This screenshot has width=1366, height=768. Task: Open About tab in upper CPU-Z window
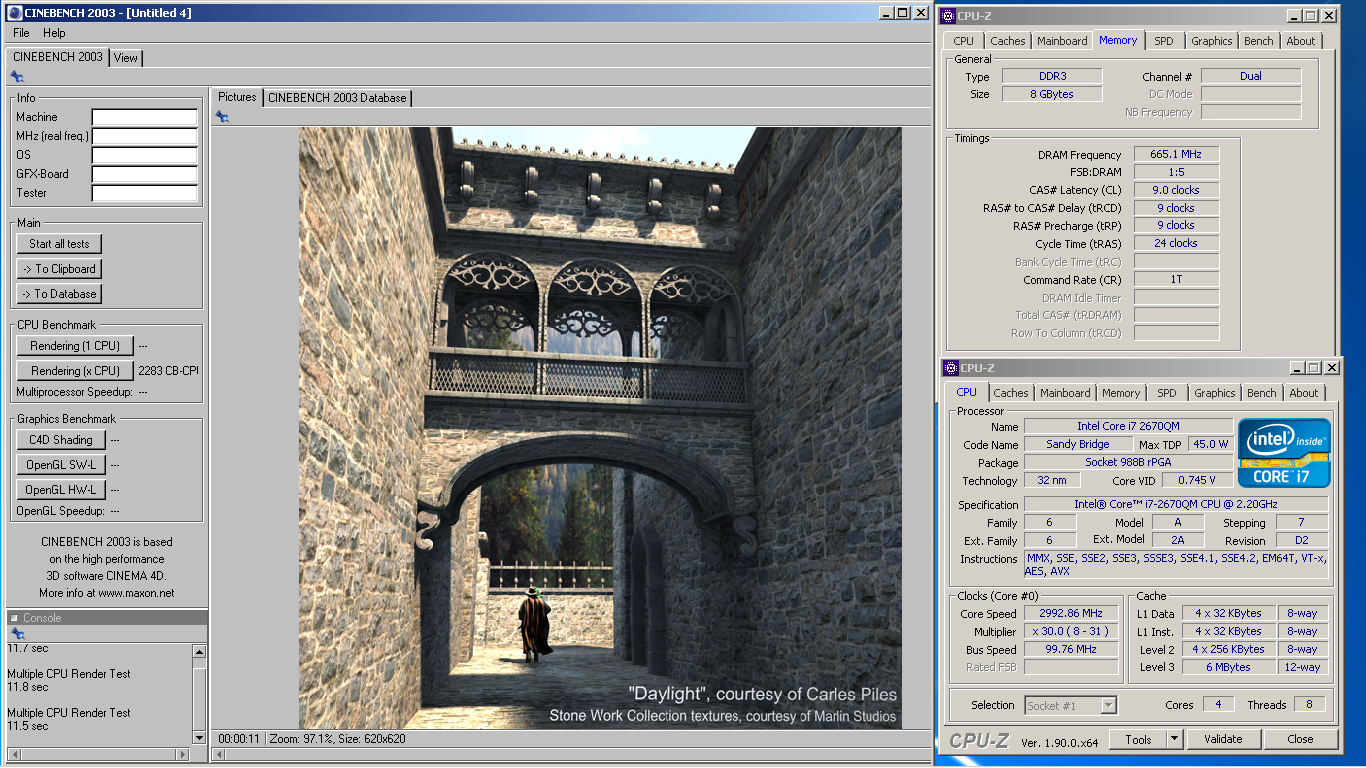1301,41
